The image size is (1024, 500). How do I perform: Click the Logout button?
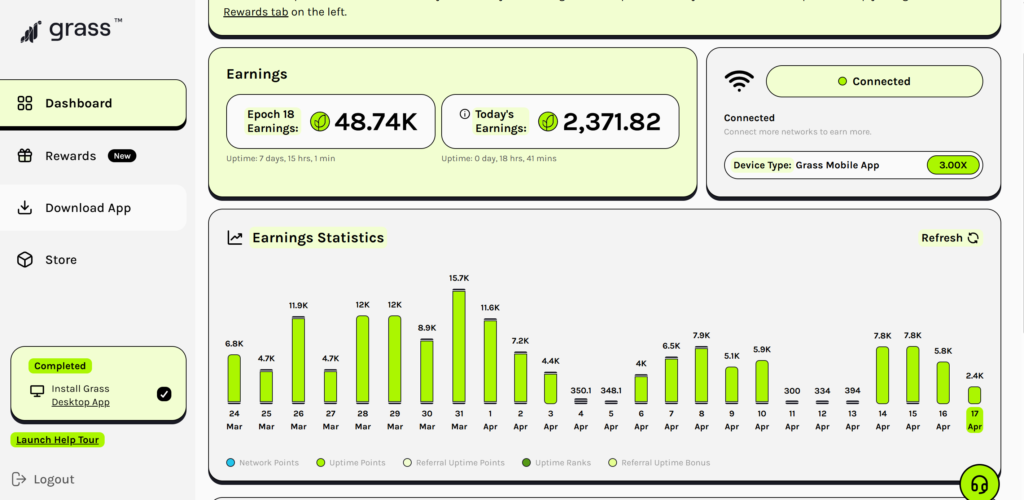(x=43, y=479)
